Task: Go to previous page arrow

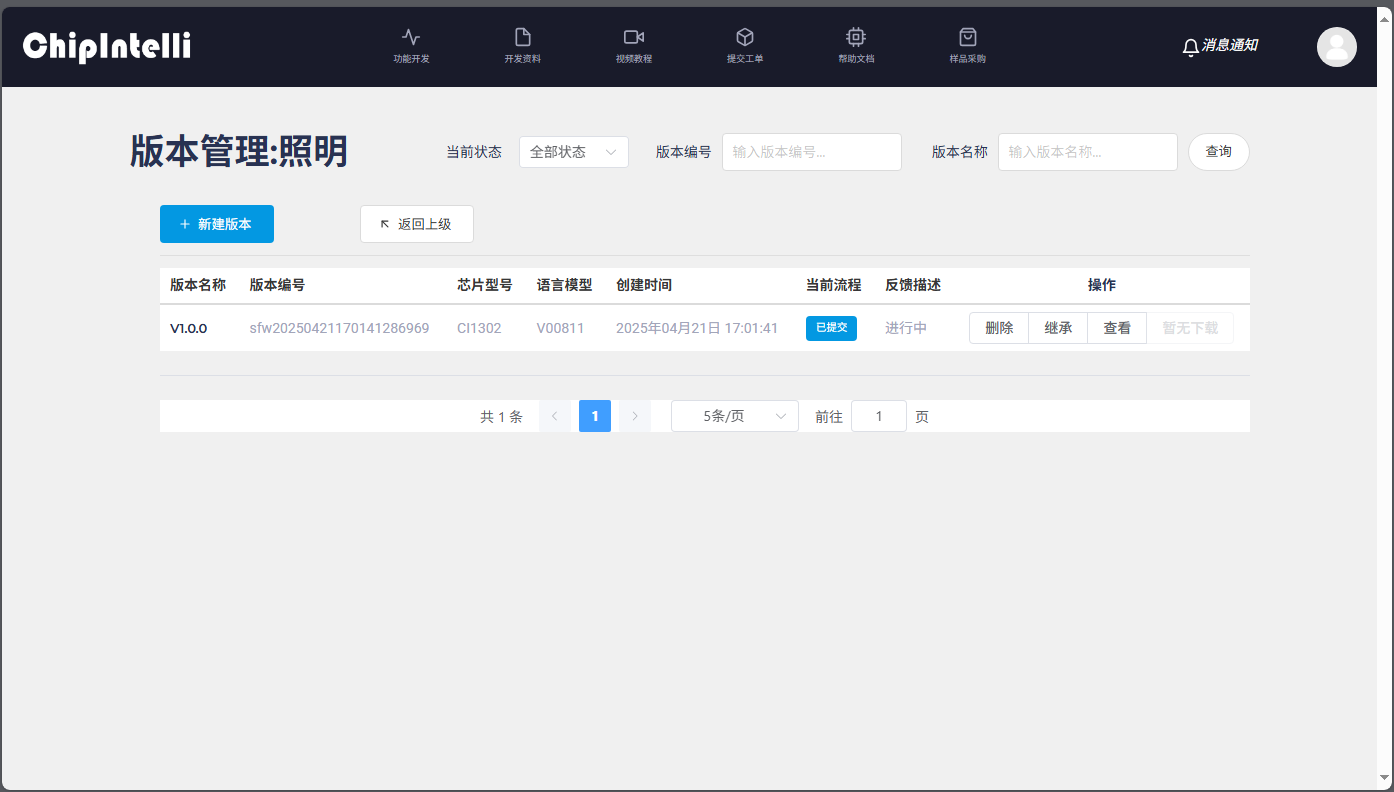Action: click(555, 416)
